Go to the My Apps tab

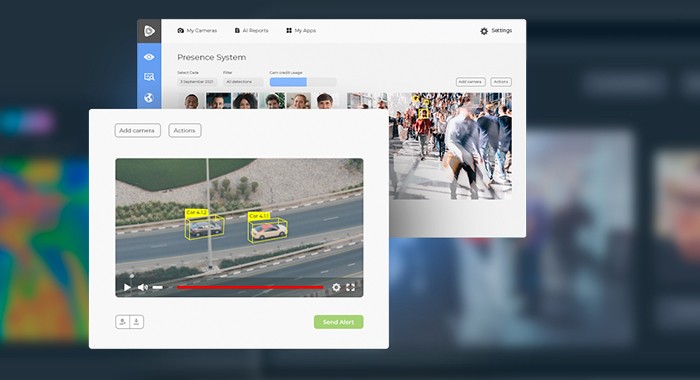[301, 30]
